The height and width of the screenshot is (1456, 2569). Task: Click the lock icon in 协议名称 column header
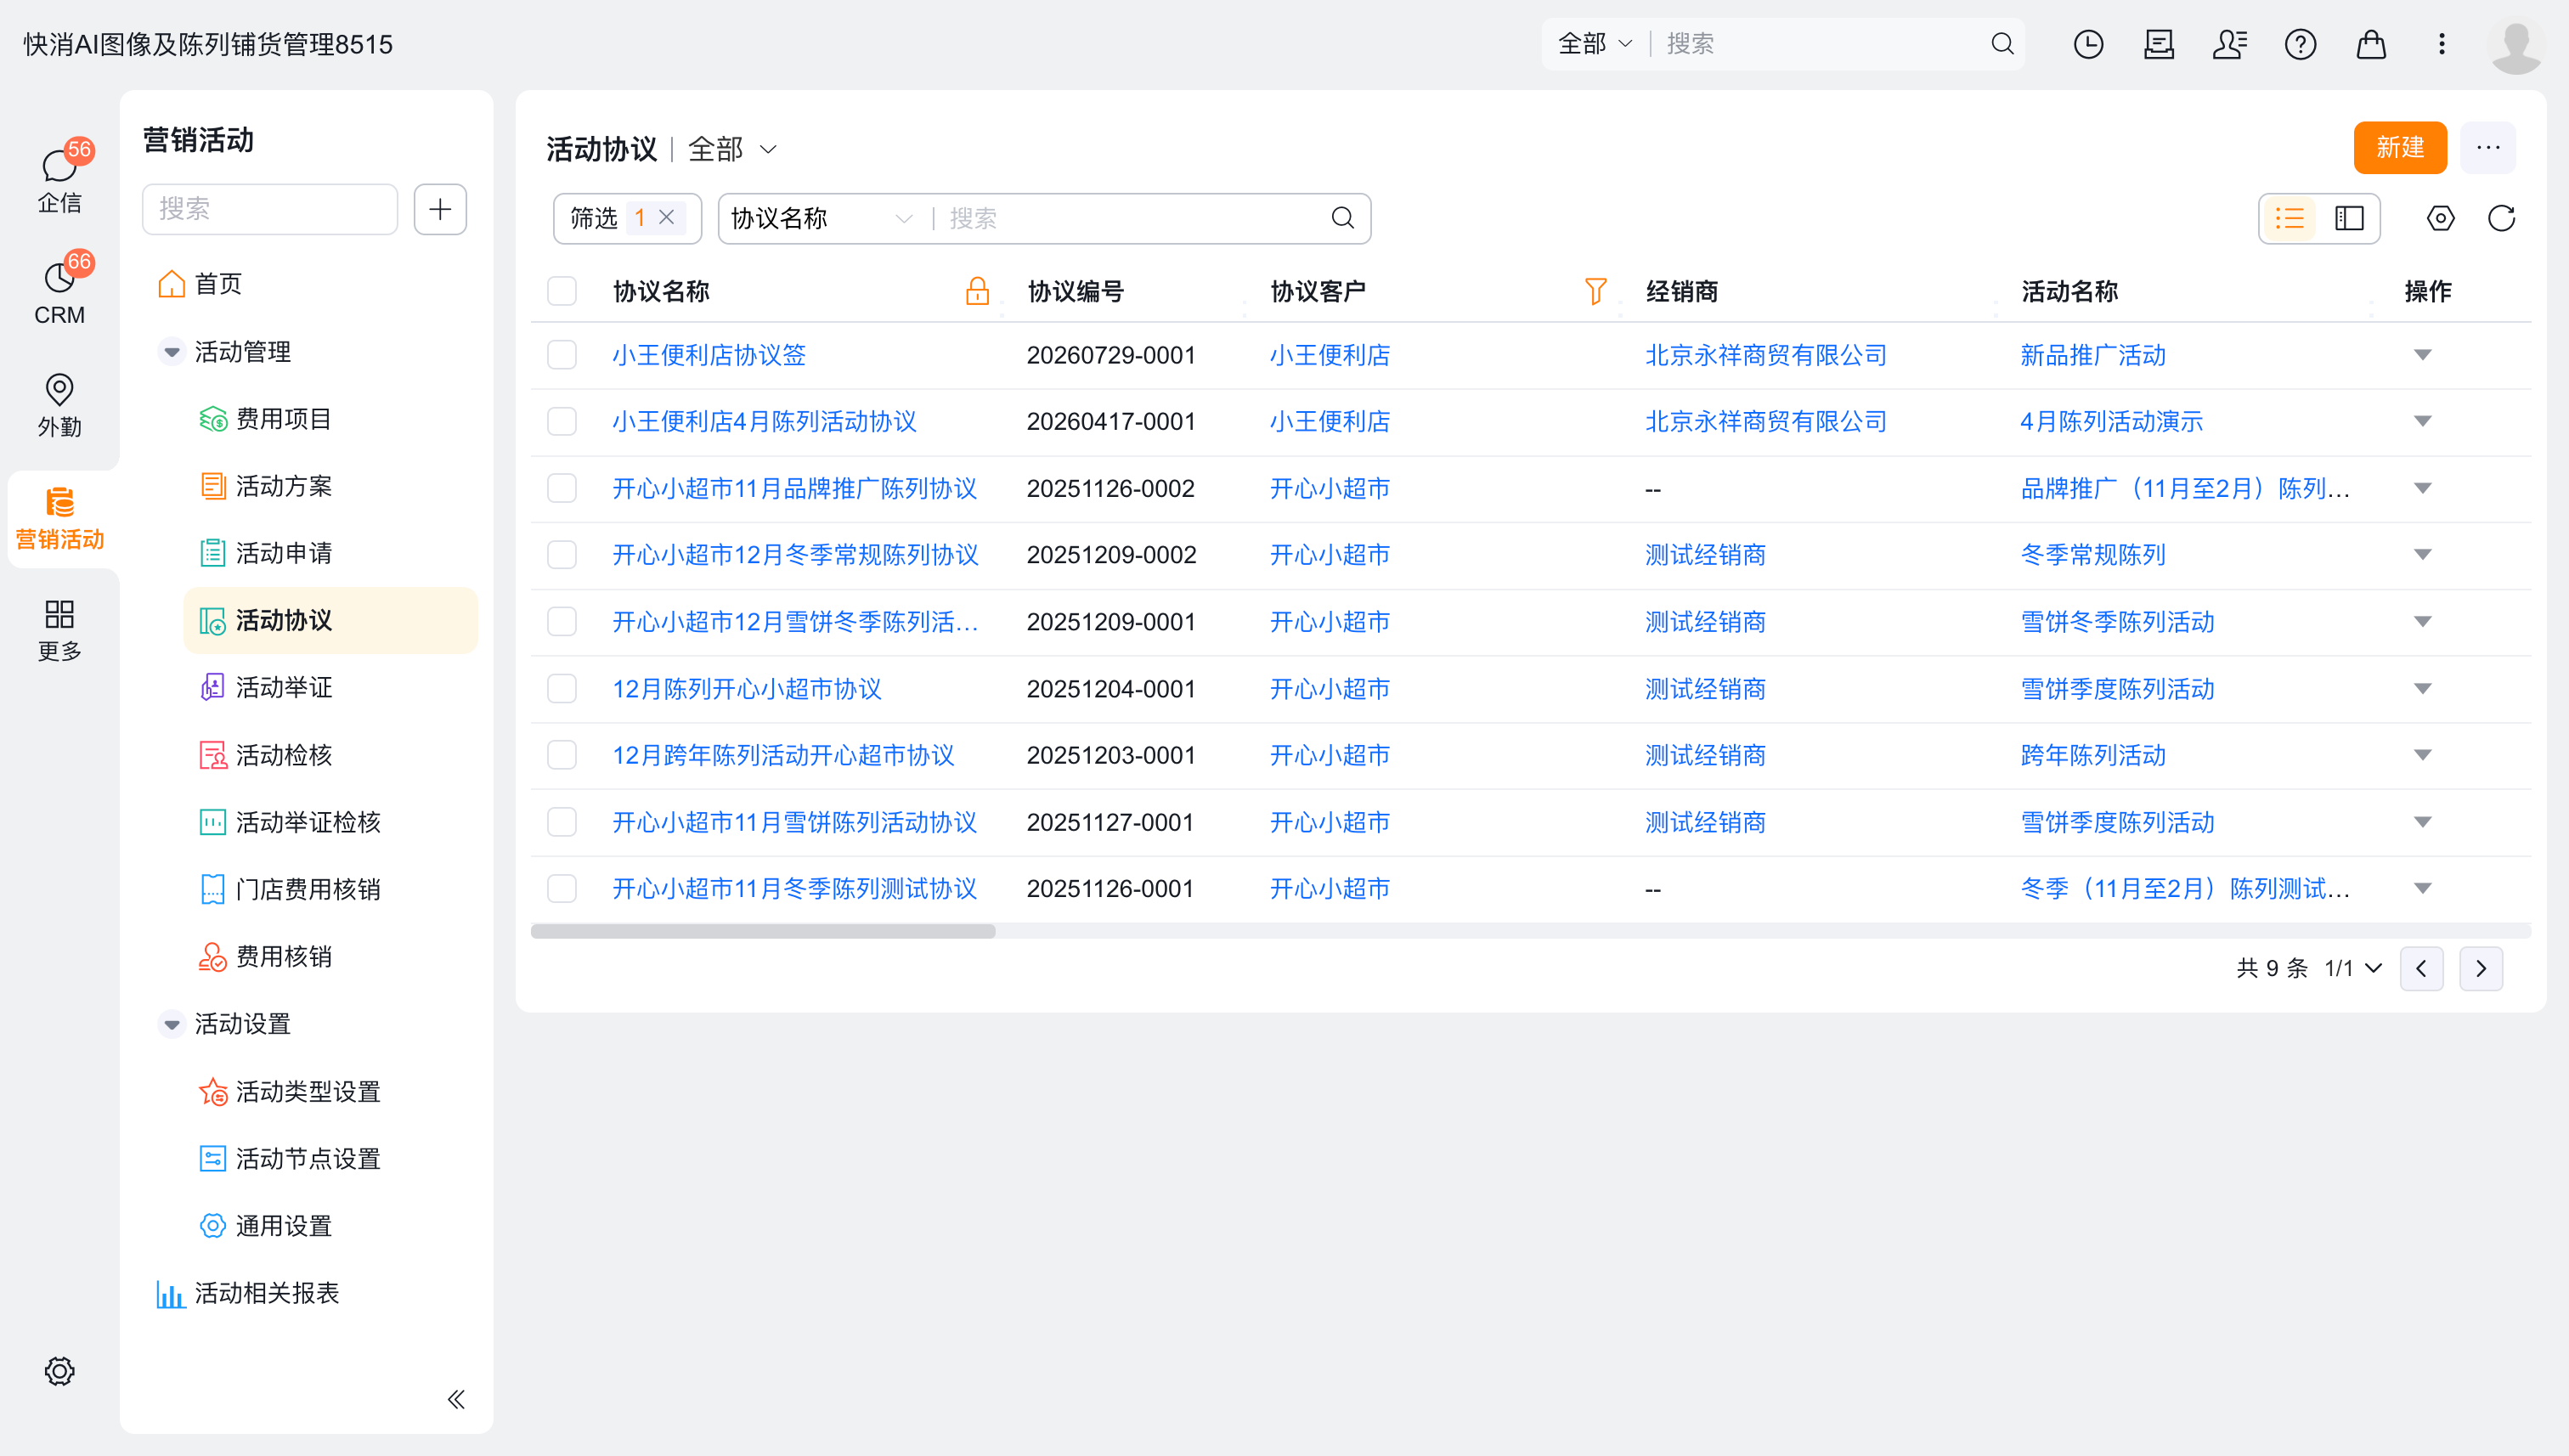coord(977,291)
